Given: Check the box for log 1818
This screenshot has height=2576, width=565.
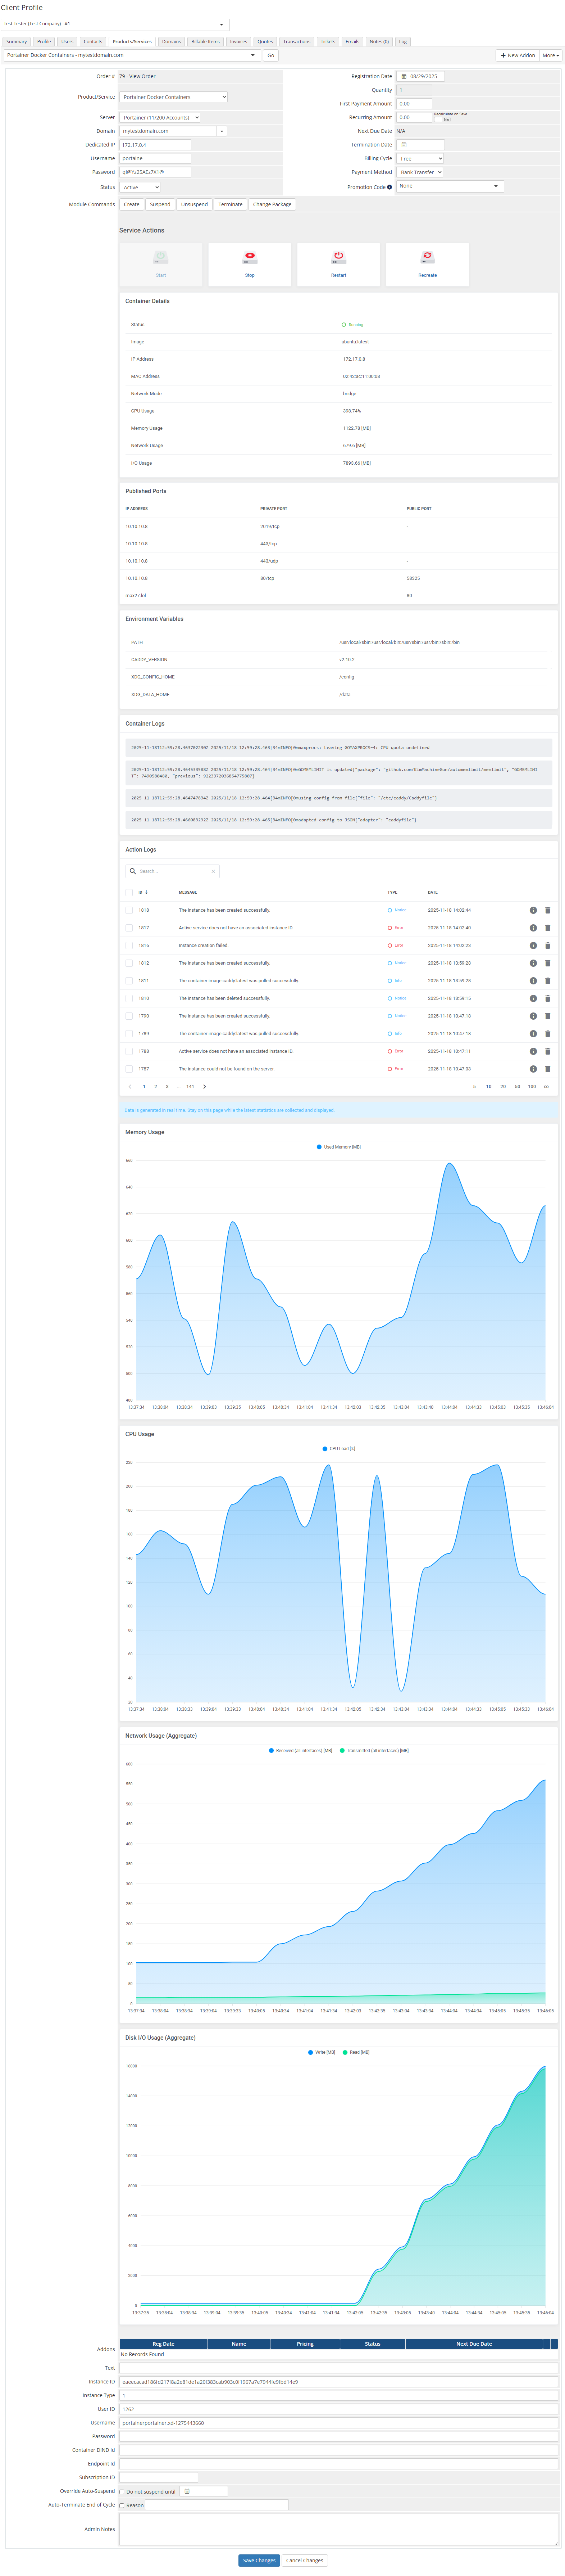Looking at the screenshot, I should pos(129,910).
